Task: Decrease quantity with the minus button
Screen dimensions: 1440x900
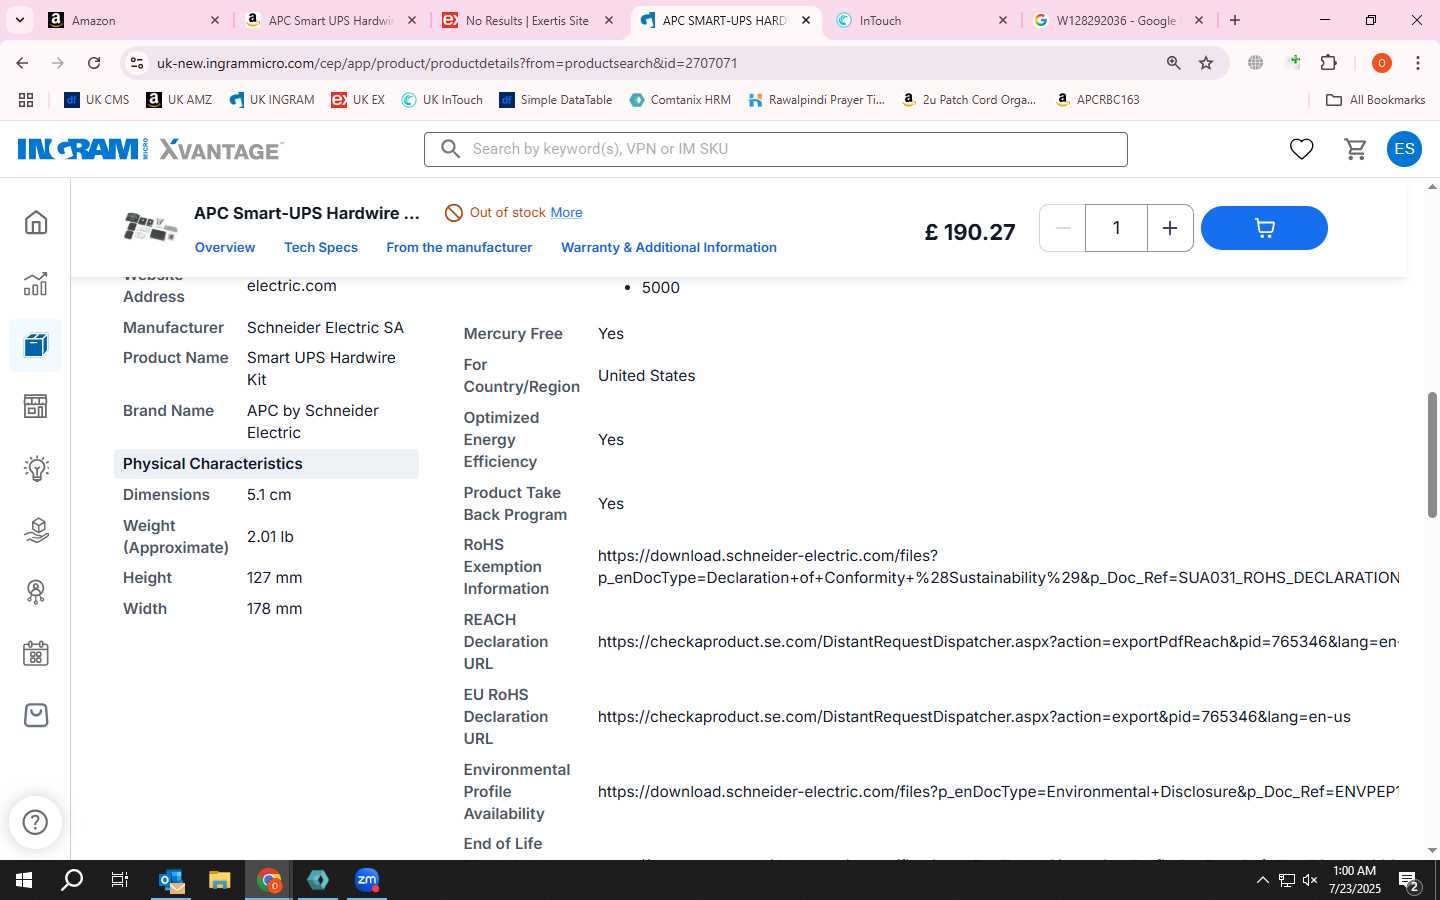Action: 1063,228
